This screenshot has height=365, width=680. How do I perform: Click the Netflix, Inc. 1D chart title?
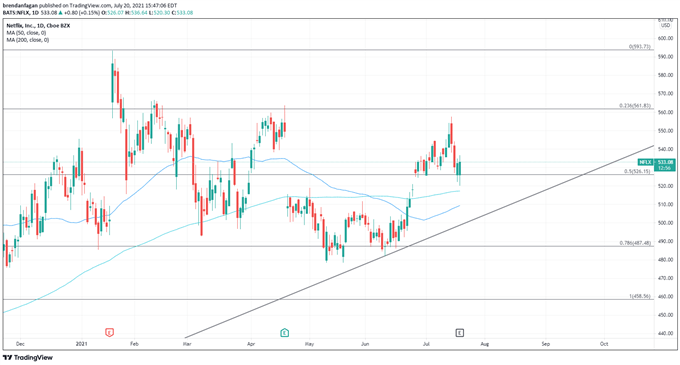pyautogui.click(x=38, y=26)
